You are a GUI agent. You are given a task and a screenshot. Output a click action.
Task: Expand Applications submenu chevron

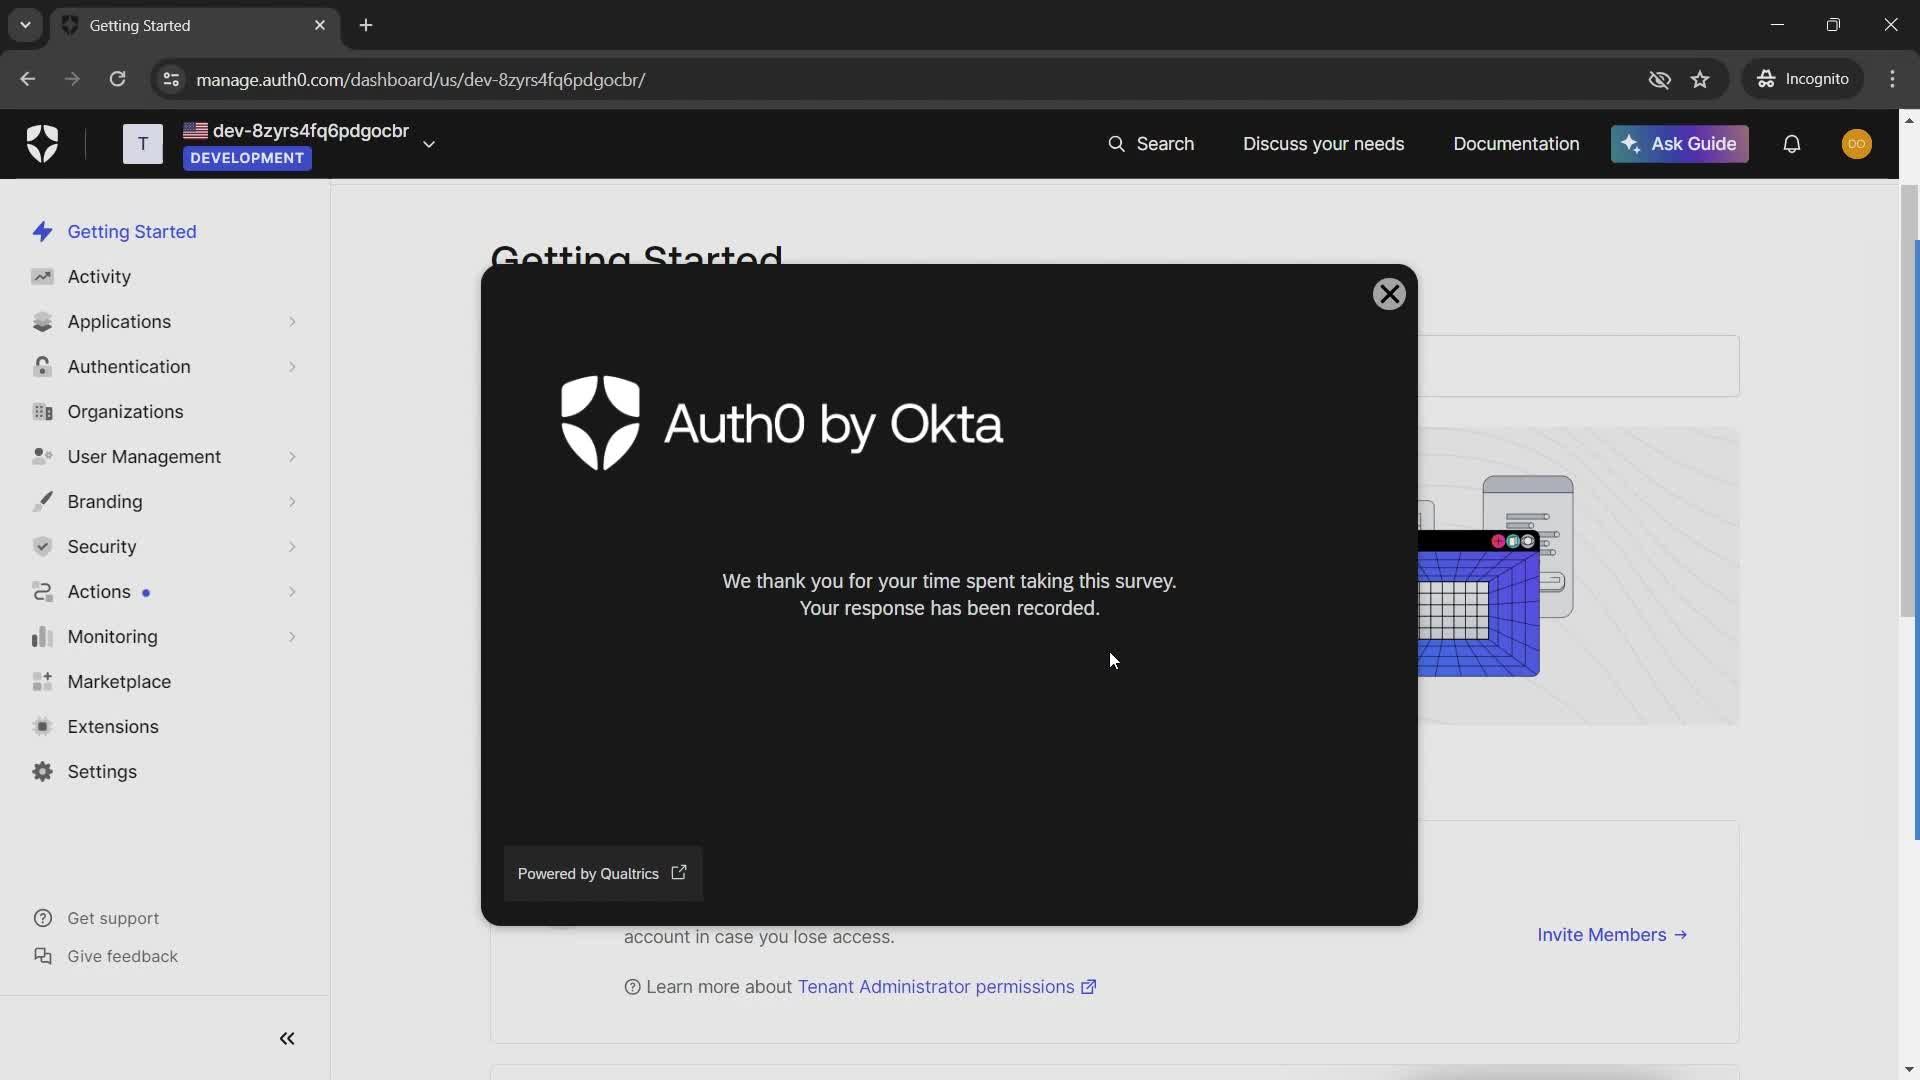pyautogui.click(x=292, y=321)
